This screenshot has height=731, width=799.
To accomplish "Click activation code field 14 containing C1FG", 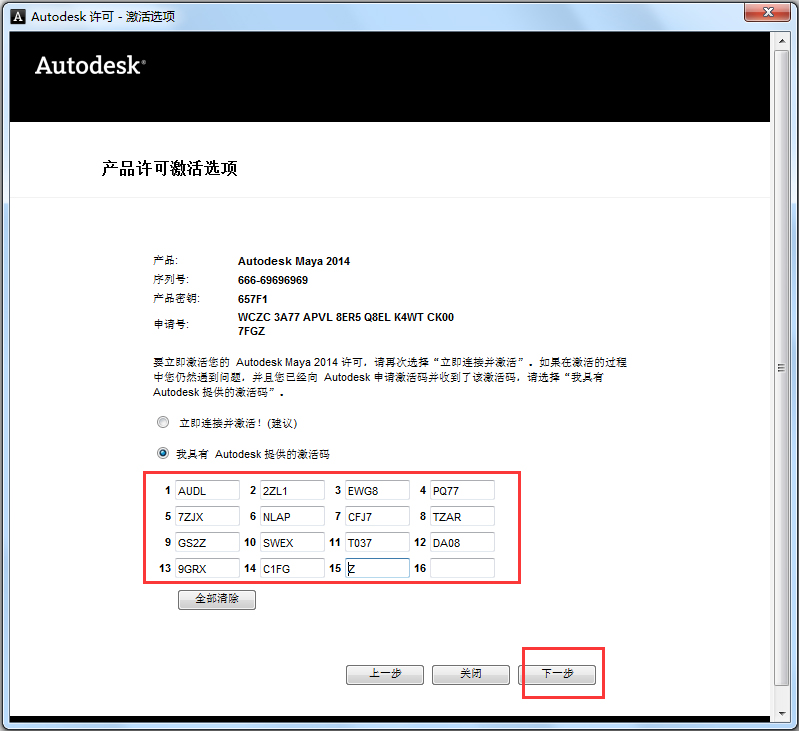I will 292,568.
